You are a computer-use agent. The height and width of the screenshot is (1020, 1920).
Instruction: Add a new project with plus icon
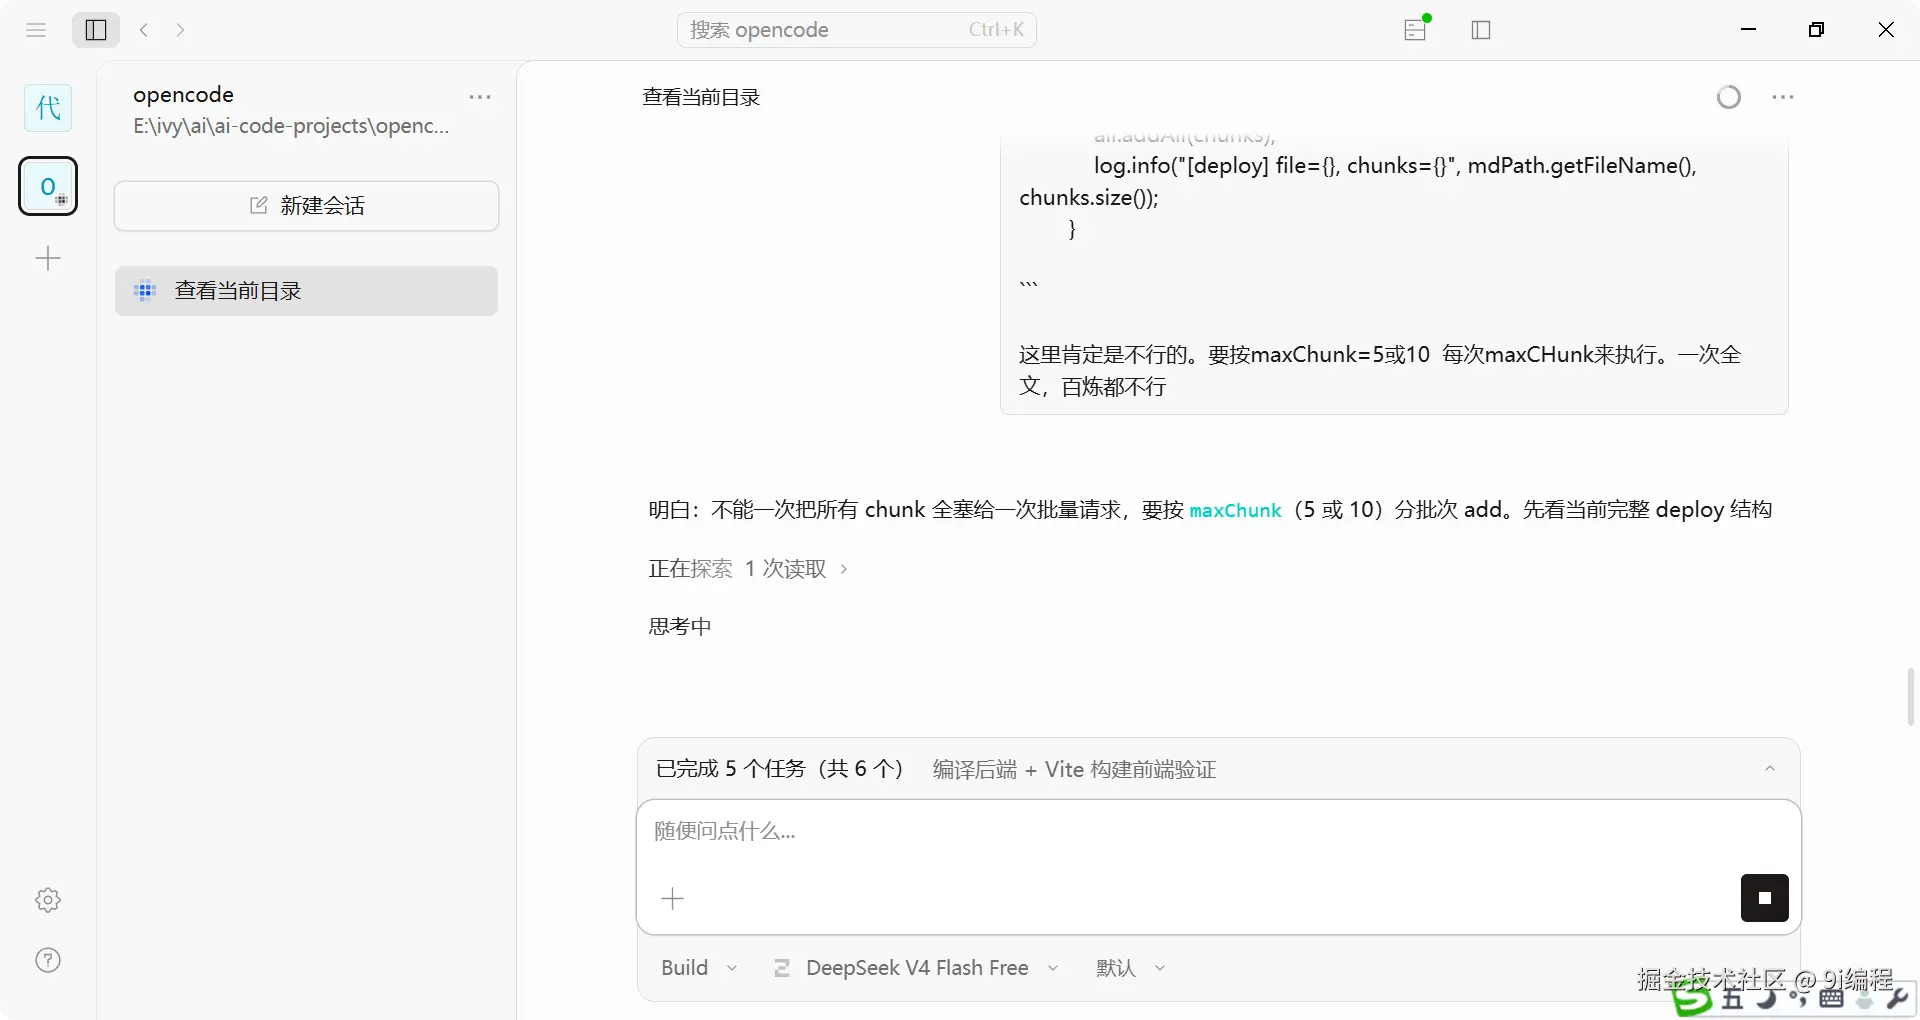click(x=48, y=259)
